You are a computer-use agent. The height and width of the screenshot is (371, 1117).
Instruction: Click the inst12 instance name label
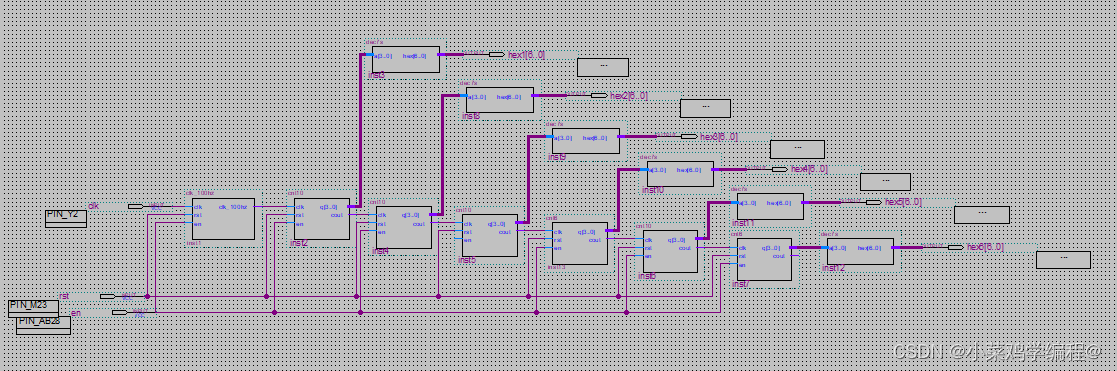pos(833,268)
